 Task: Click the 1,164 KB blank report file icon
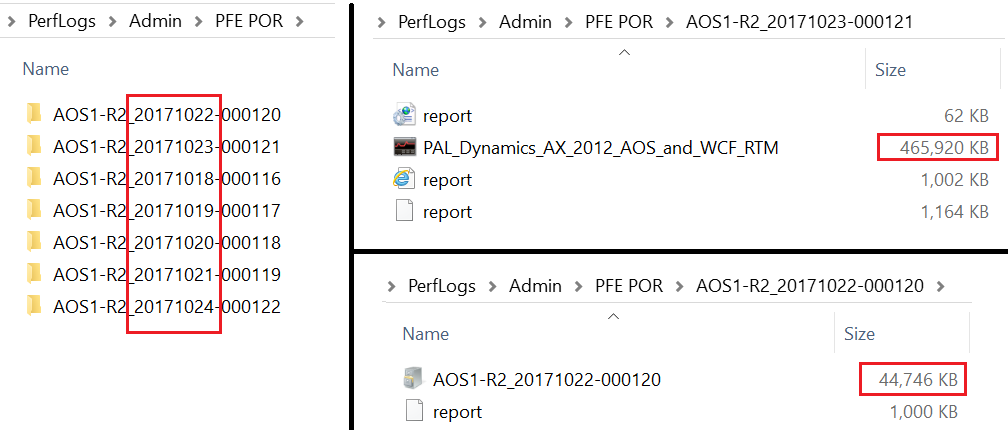[x=404, y=211]
